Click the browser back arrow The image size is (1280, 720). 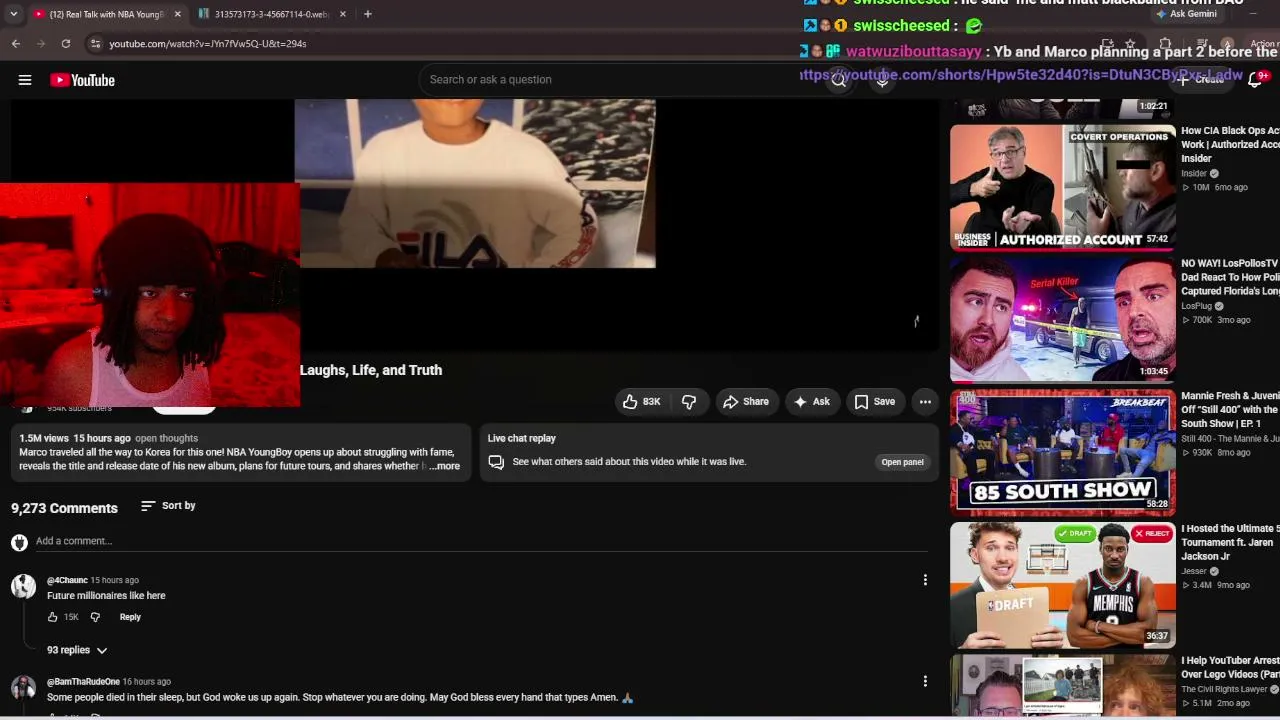click(16, 44)
